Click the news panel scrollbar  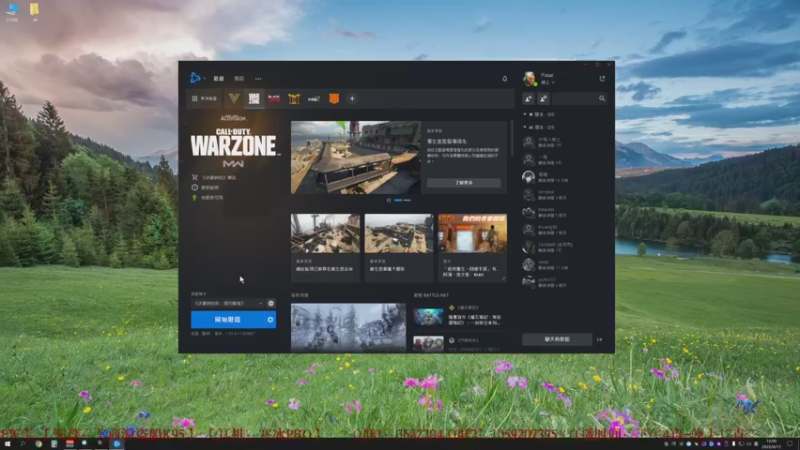[x=511, y=138]
